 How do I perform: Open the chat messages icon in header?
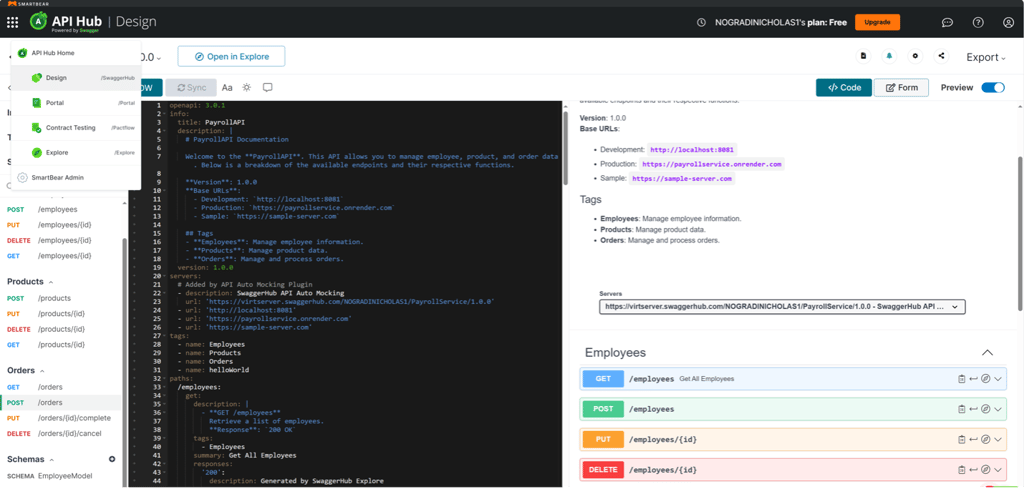947,22
